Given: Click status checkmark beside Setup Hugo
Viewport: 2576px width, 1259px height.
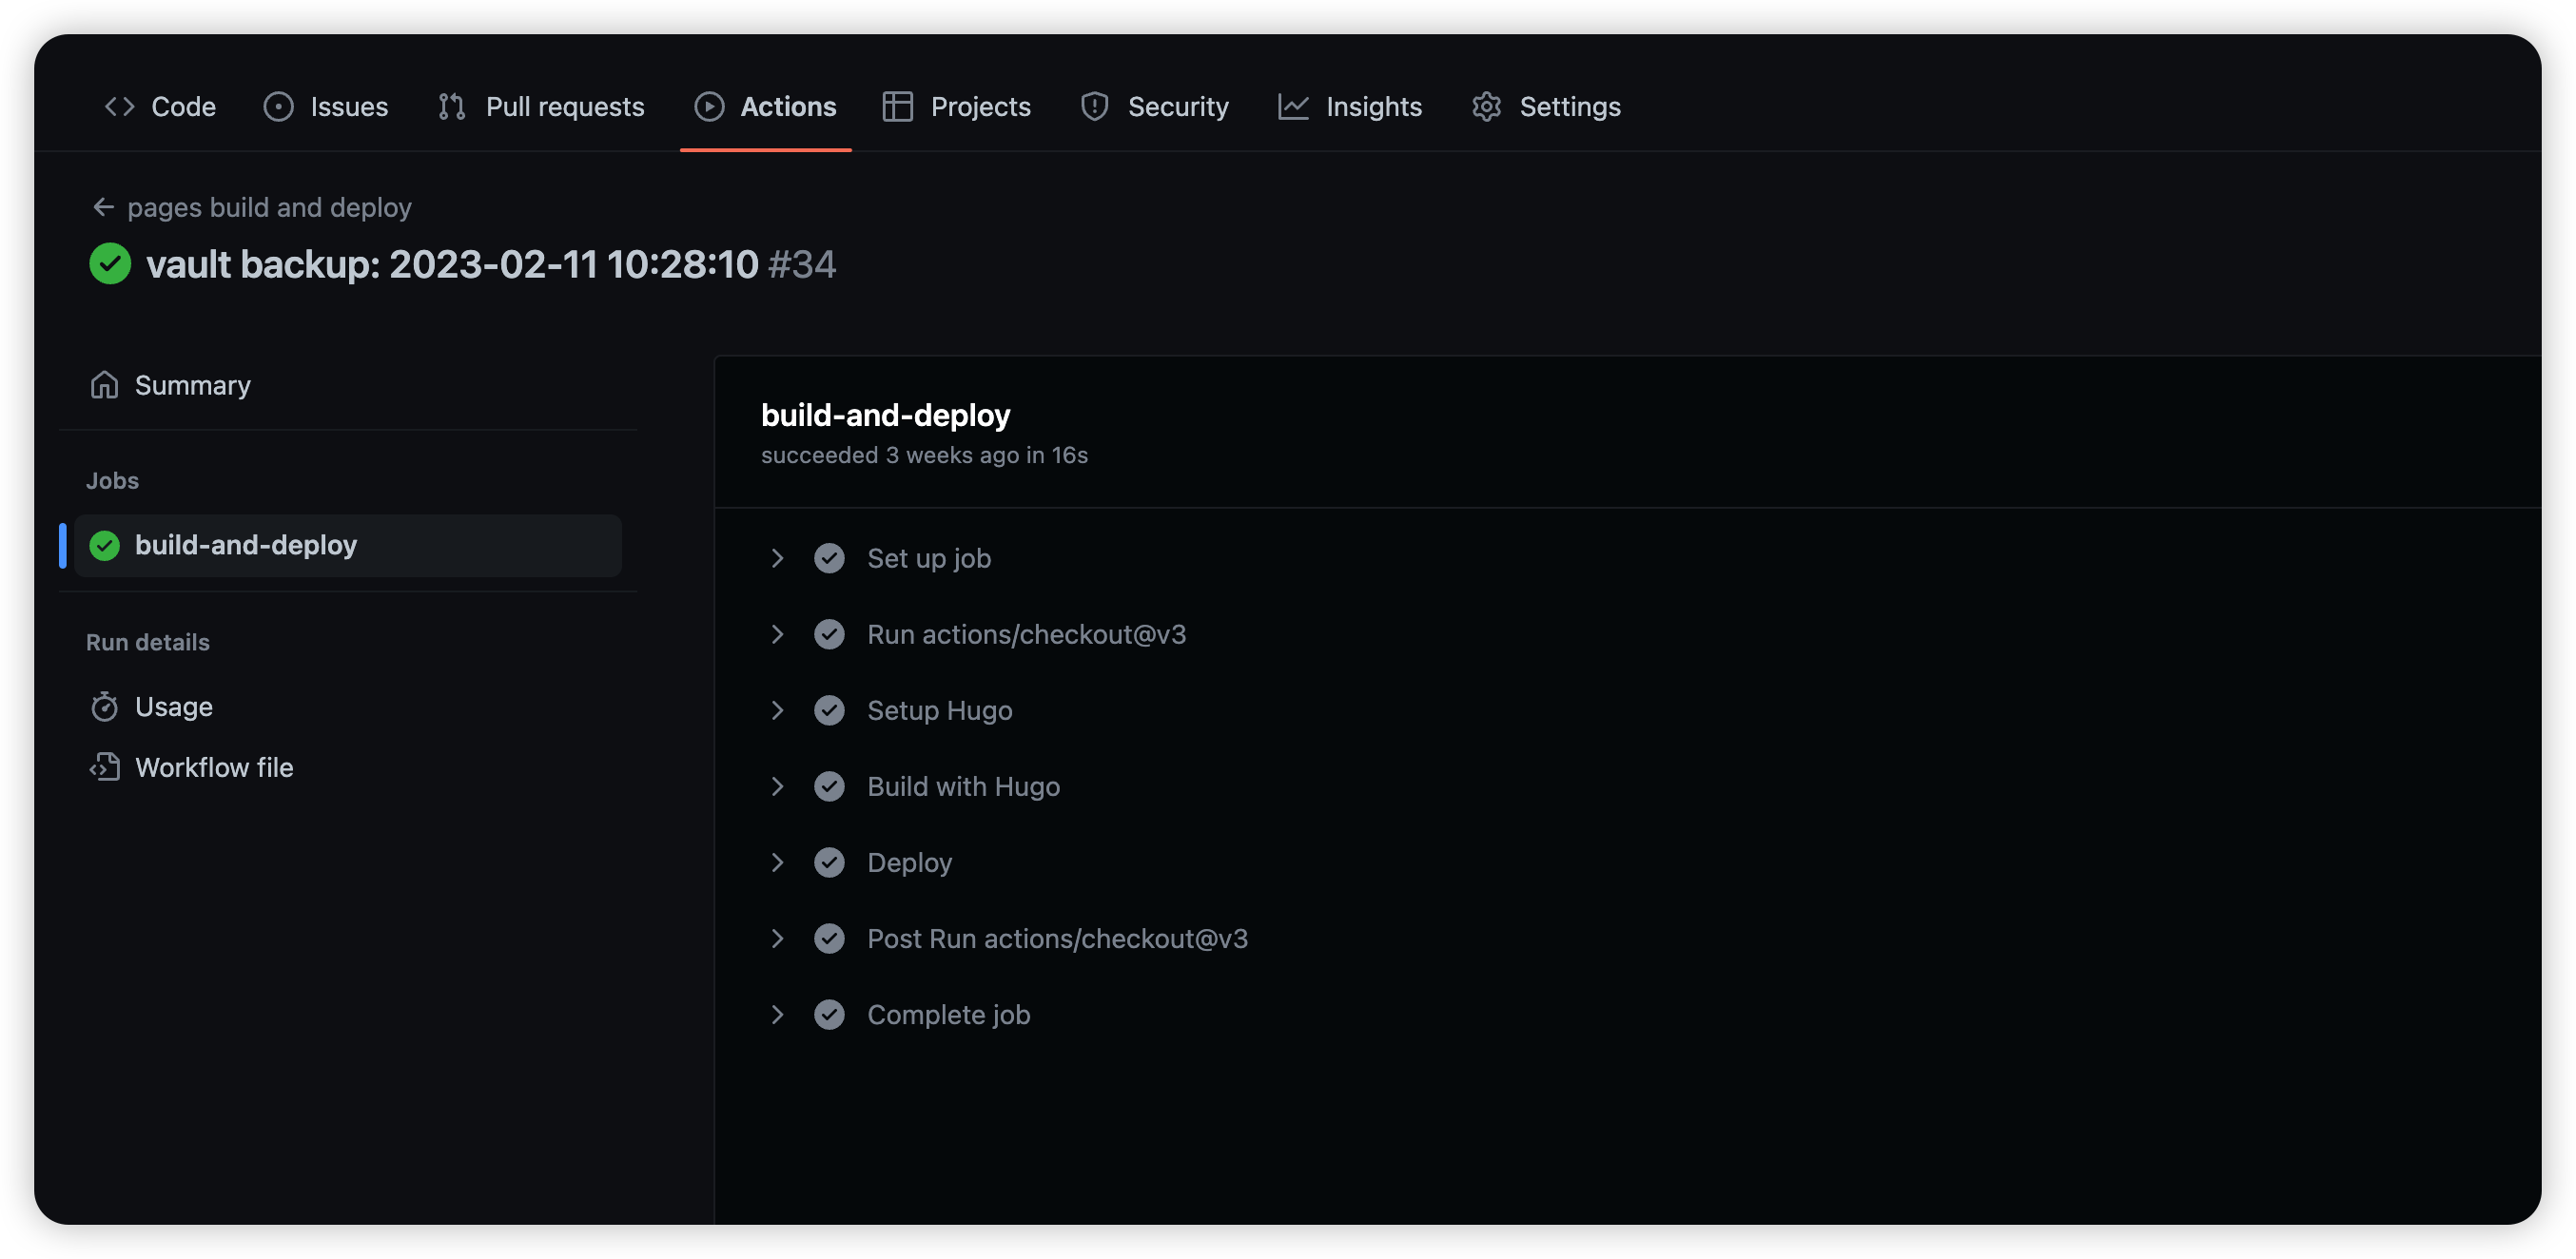Looking at the screenshot, I should tap(829, 710).
